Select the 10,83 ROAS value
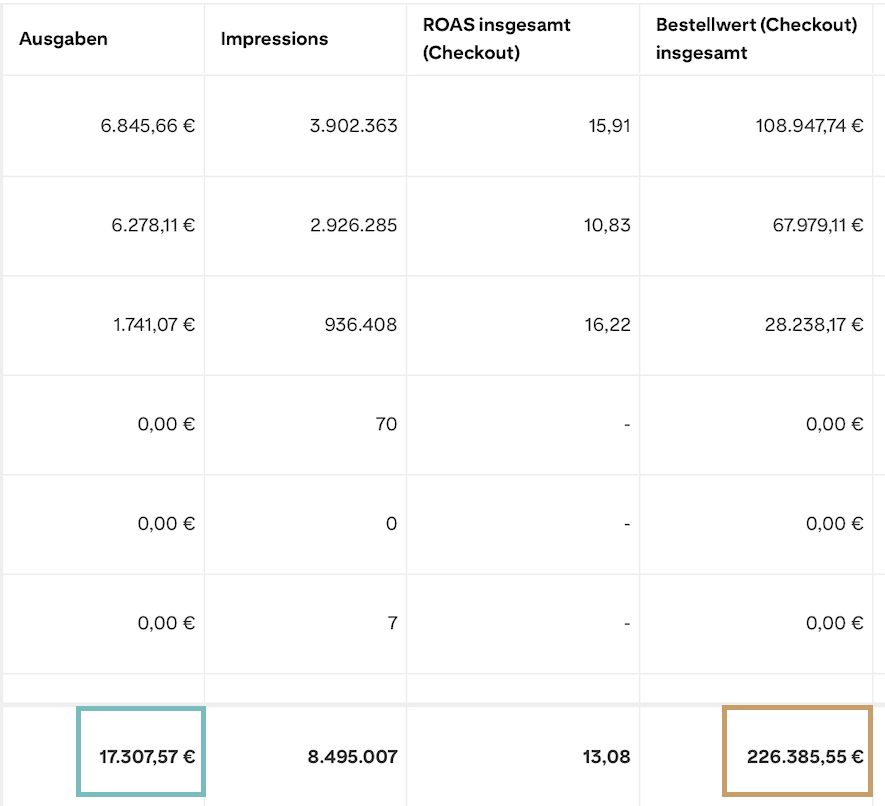Viewport: 885px width, 806px height. (x=610, y=225)
